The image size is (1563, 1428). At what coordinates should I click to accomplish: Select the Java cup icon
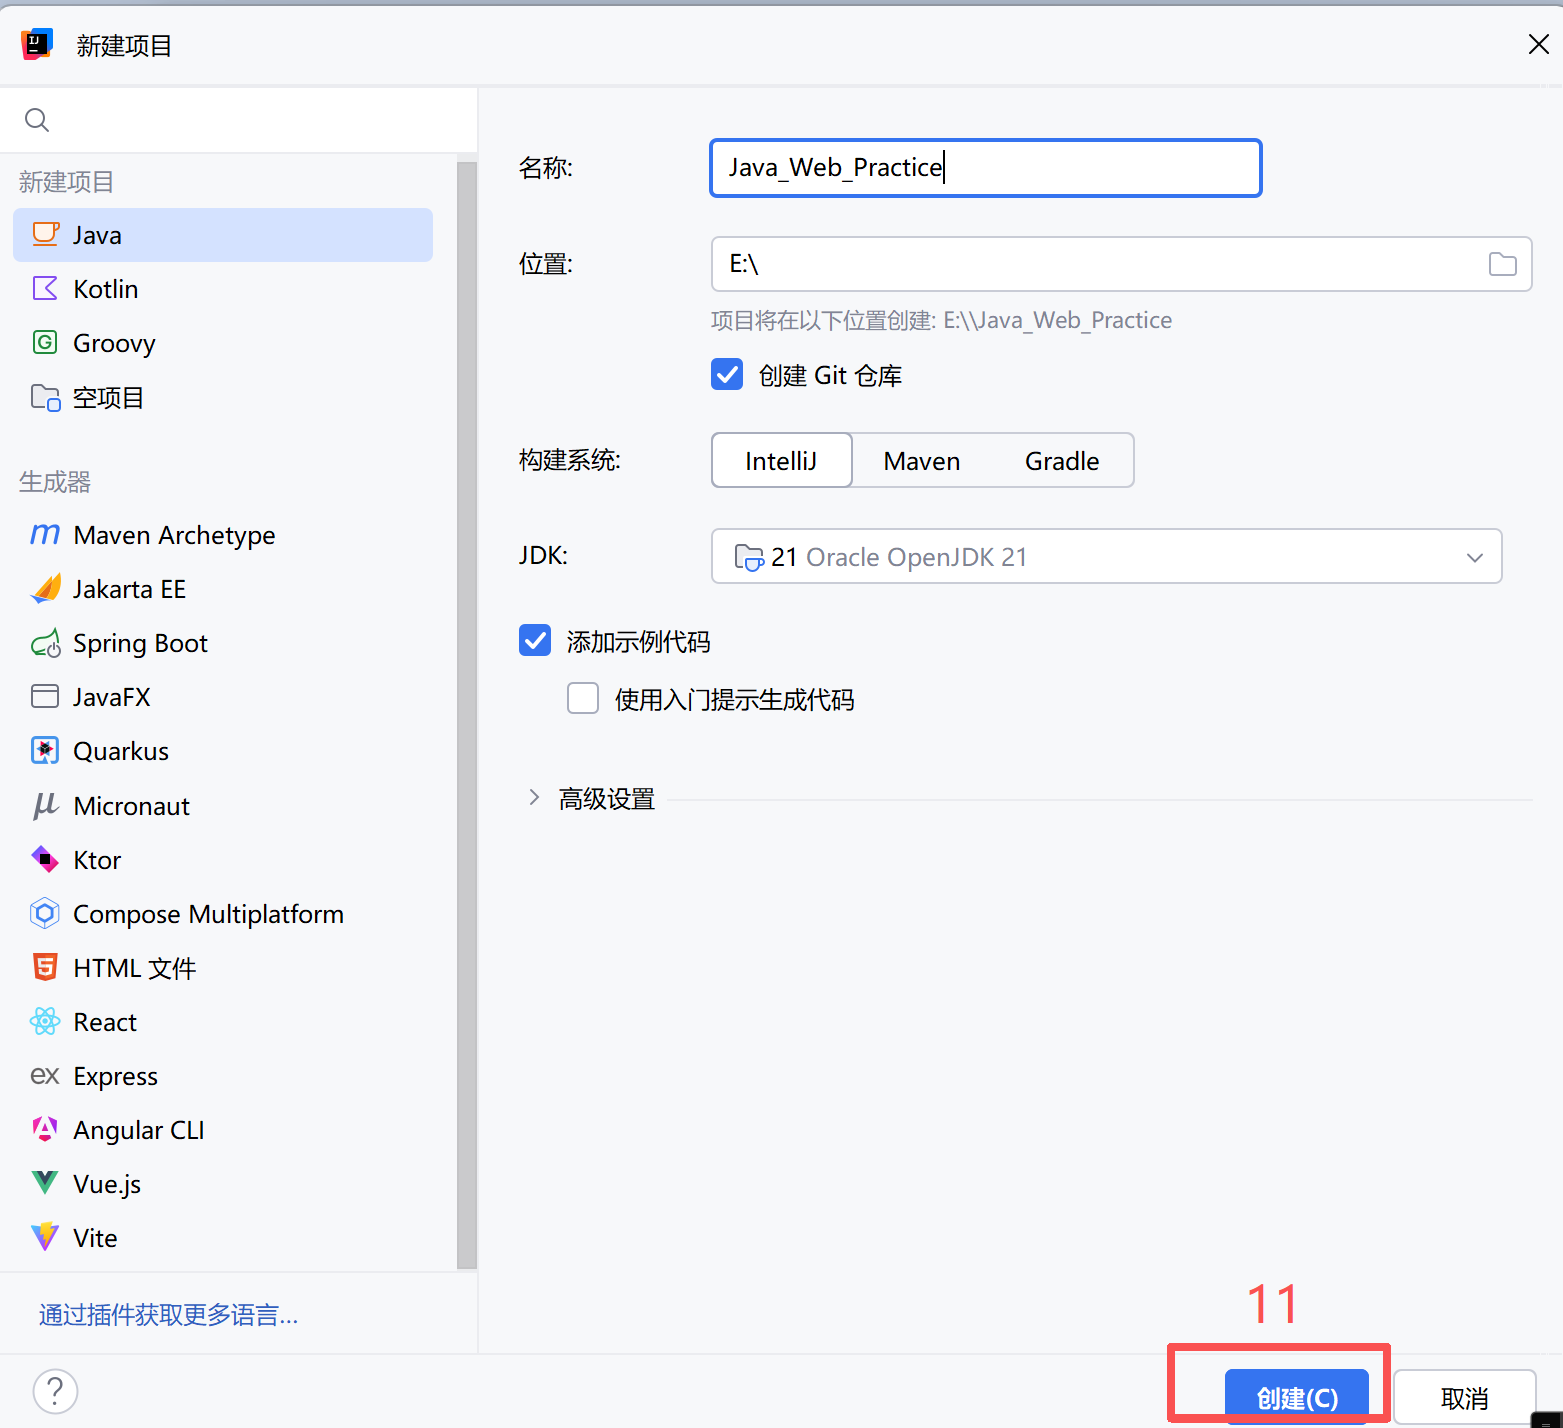45,234
